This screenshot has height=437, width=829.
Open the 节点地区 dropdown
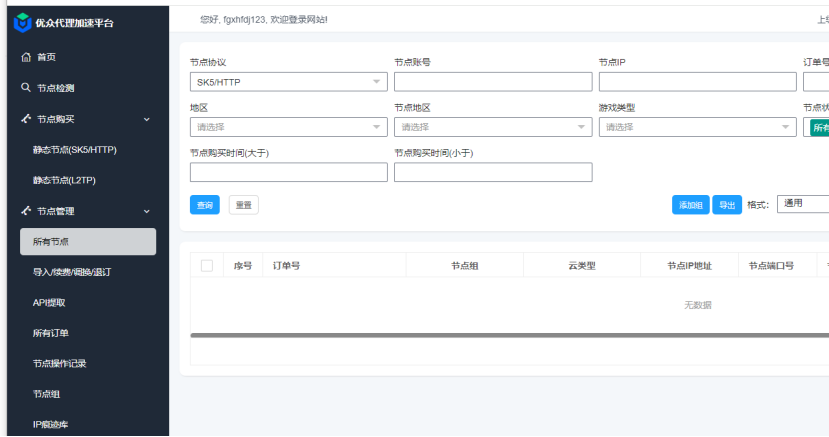point(492,127)
